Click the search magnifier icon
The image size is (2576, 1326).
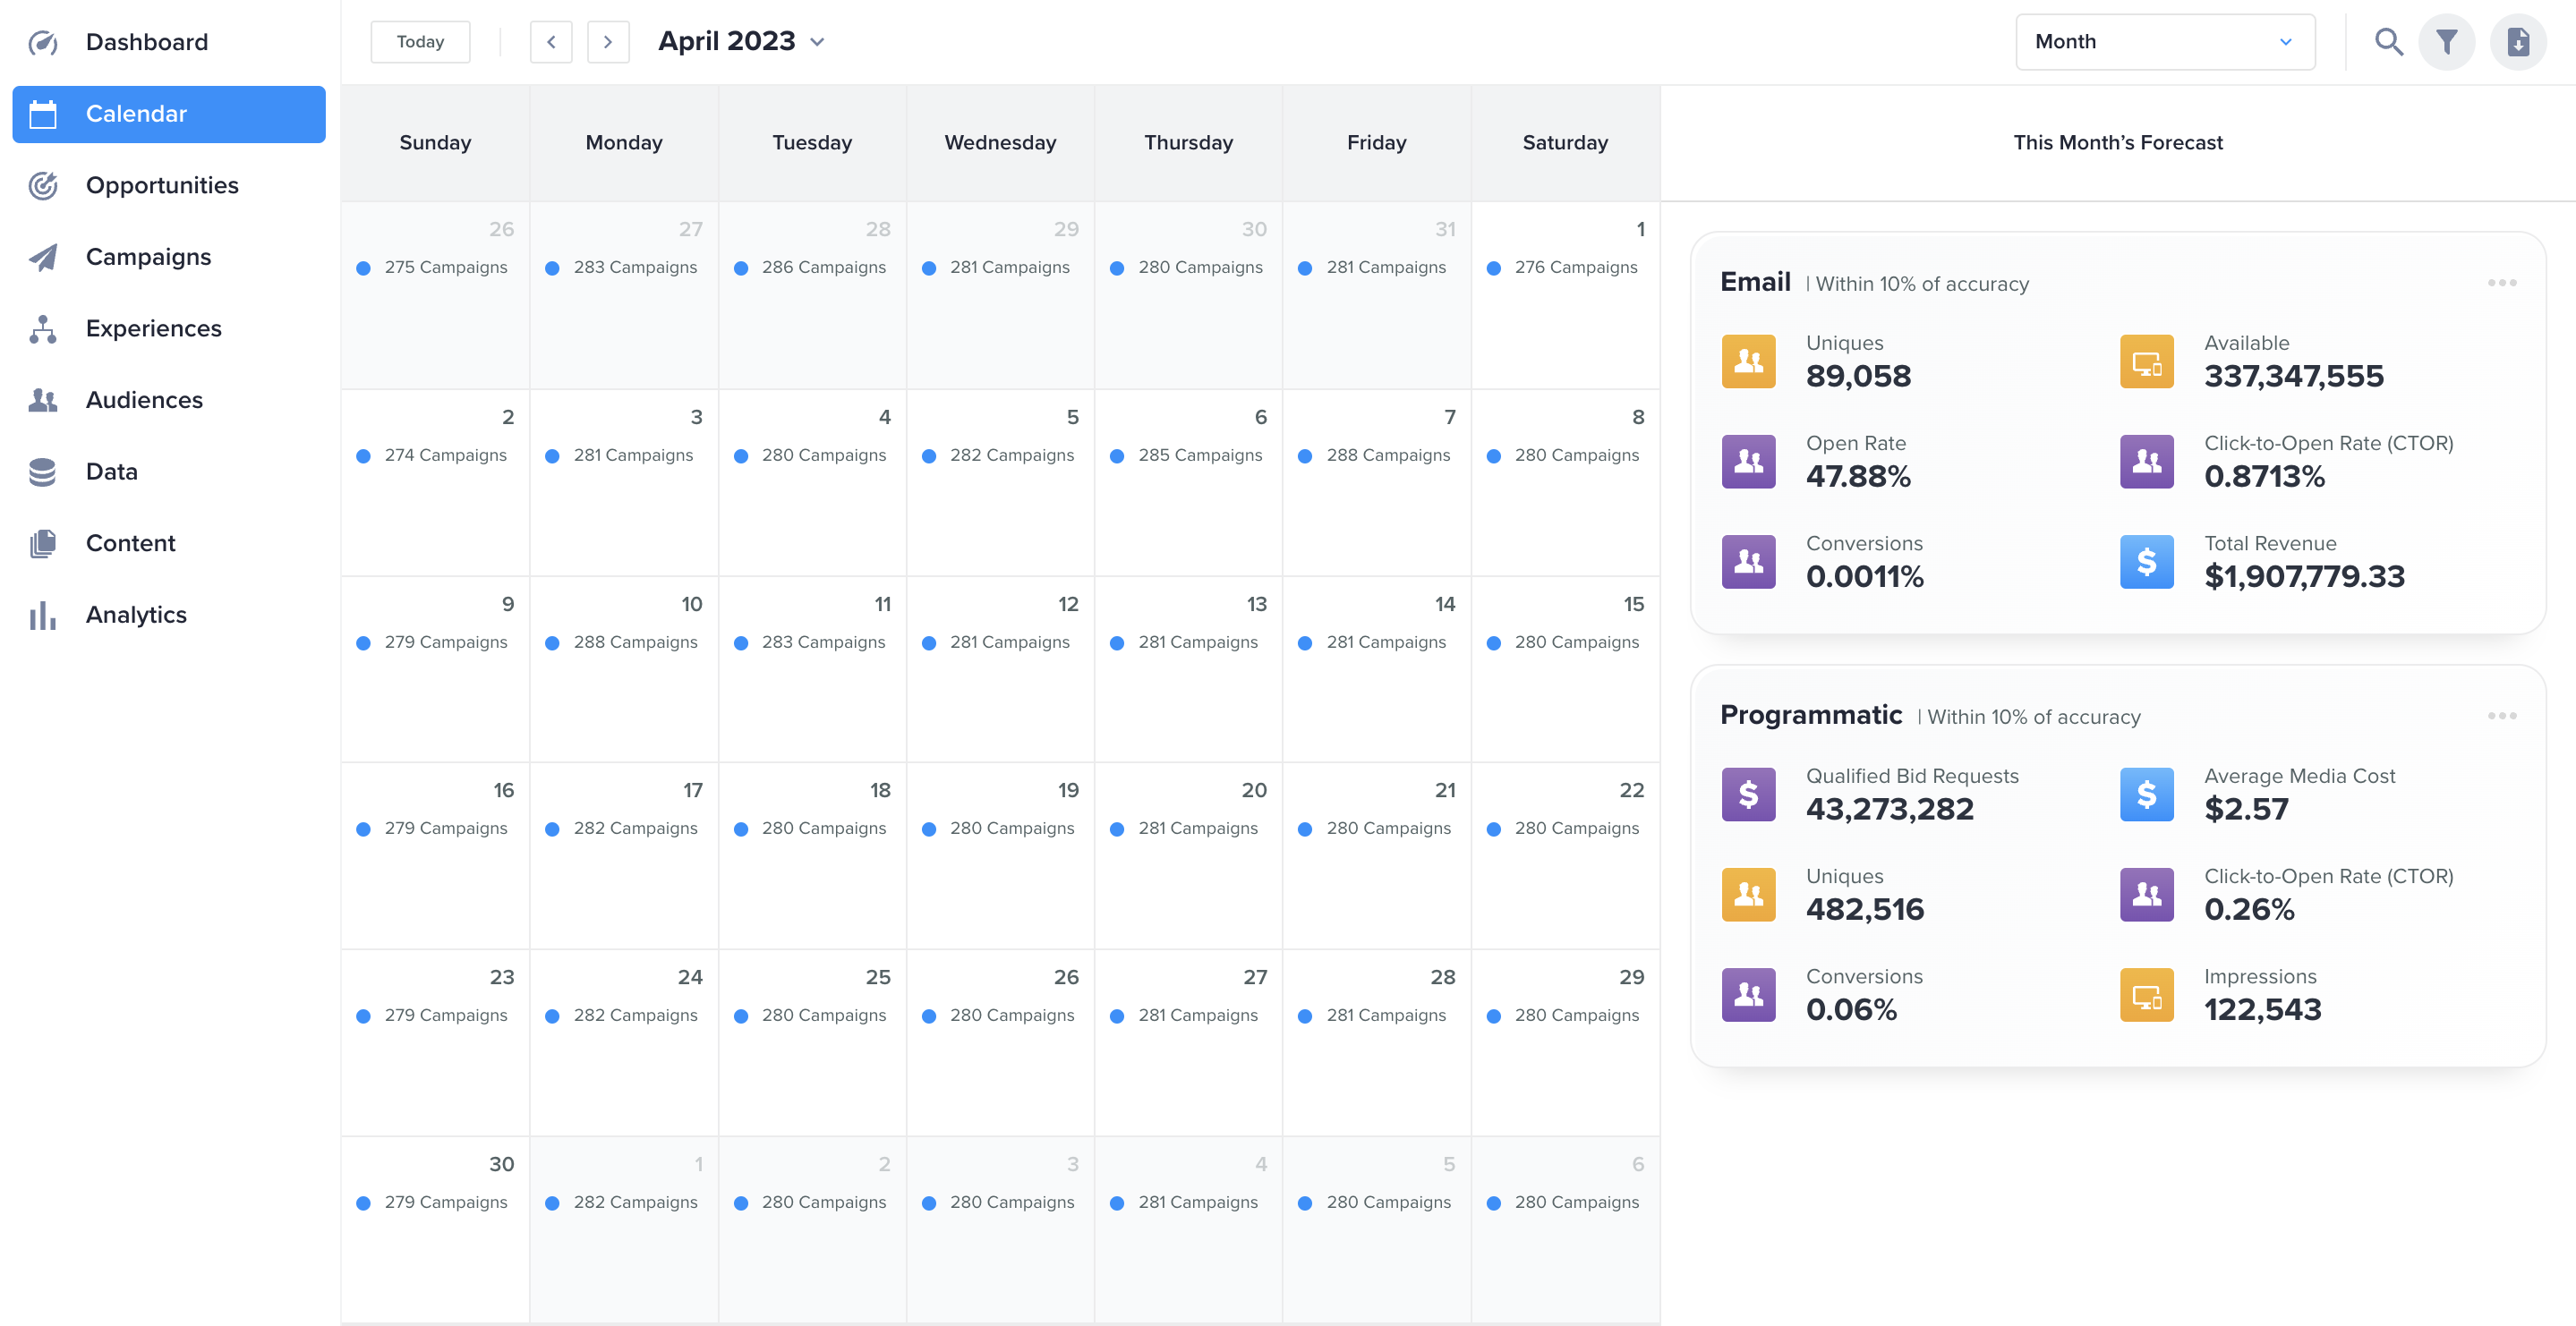tap(2388, 42)
